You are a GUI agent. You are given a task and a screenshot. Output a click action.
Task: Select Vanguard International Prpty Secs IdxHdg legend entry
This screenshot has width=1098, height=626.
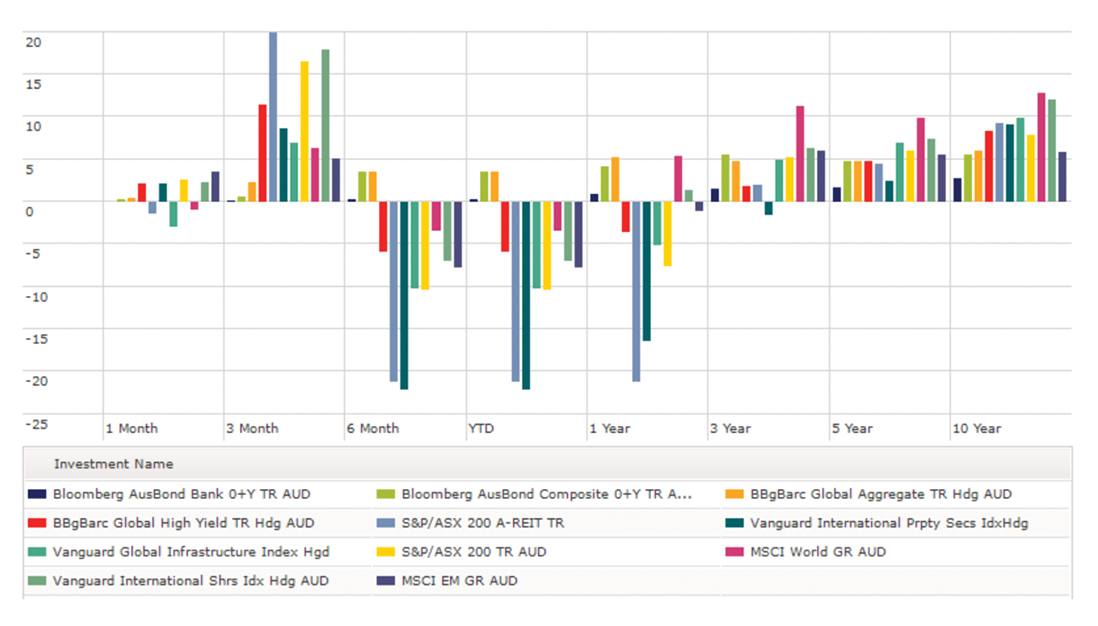[x=889, y=523]
